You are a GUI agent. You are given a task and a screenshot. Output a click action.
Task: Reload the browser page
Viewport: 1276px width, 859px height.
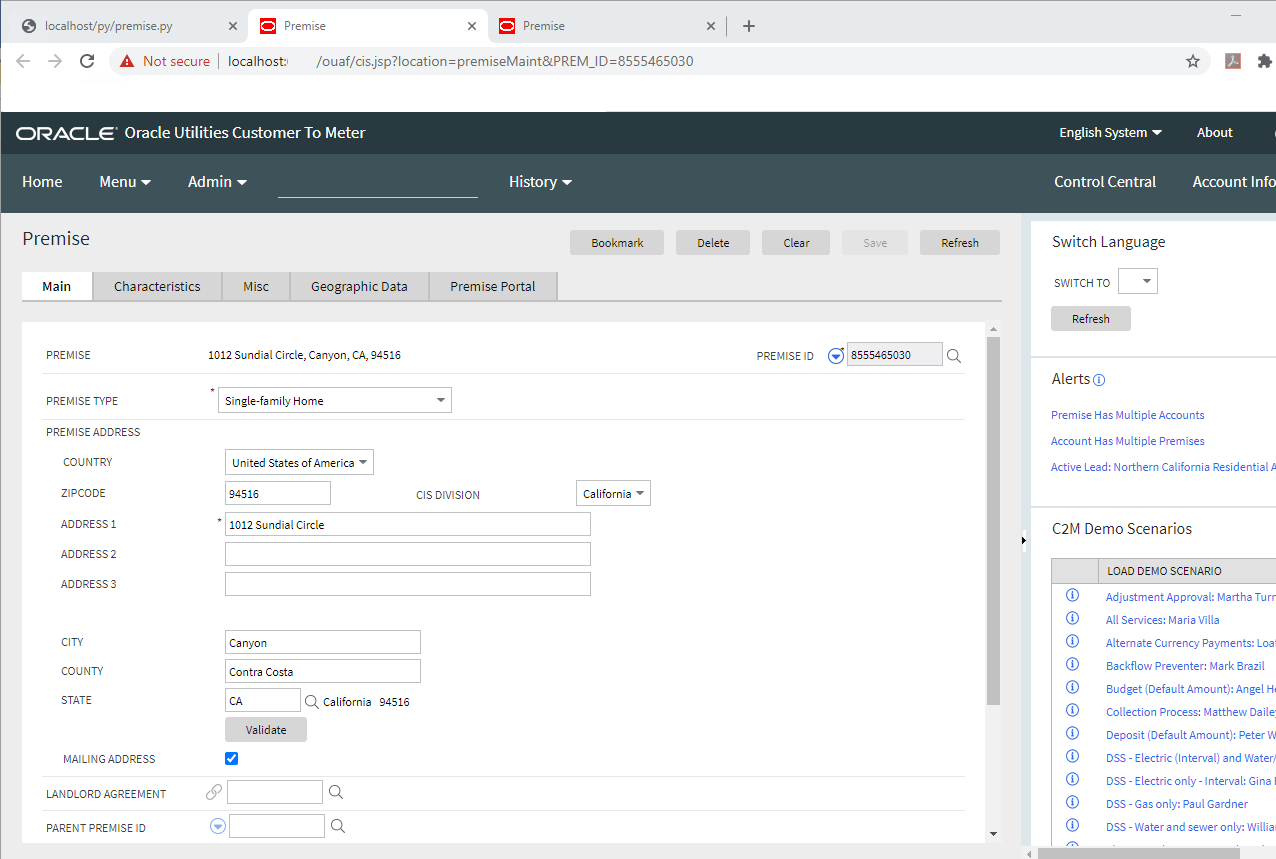click(x=87, y=61)
